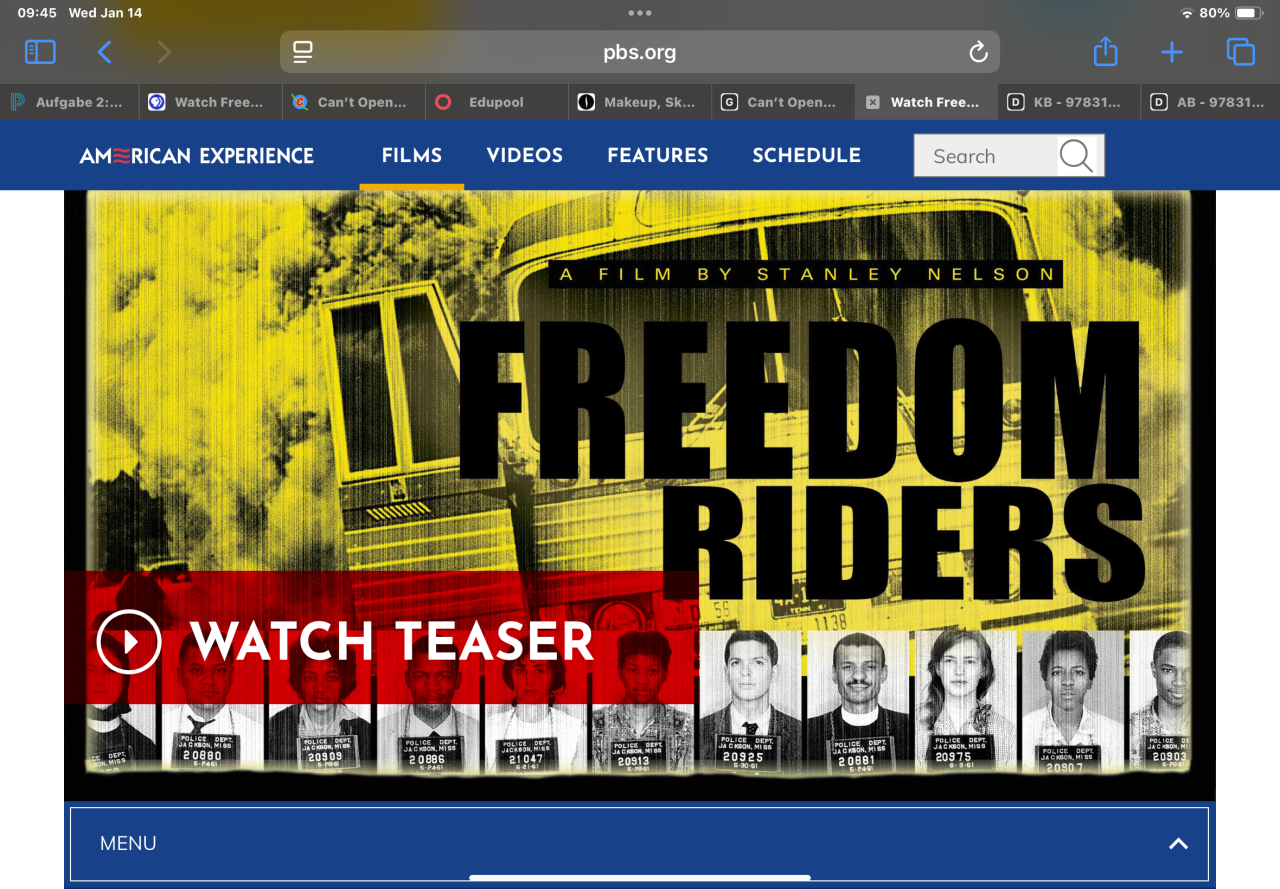Screen dimensions: 1280x889
Task: Open the page menu icon in address bar
Action: pos(303,52)
